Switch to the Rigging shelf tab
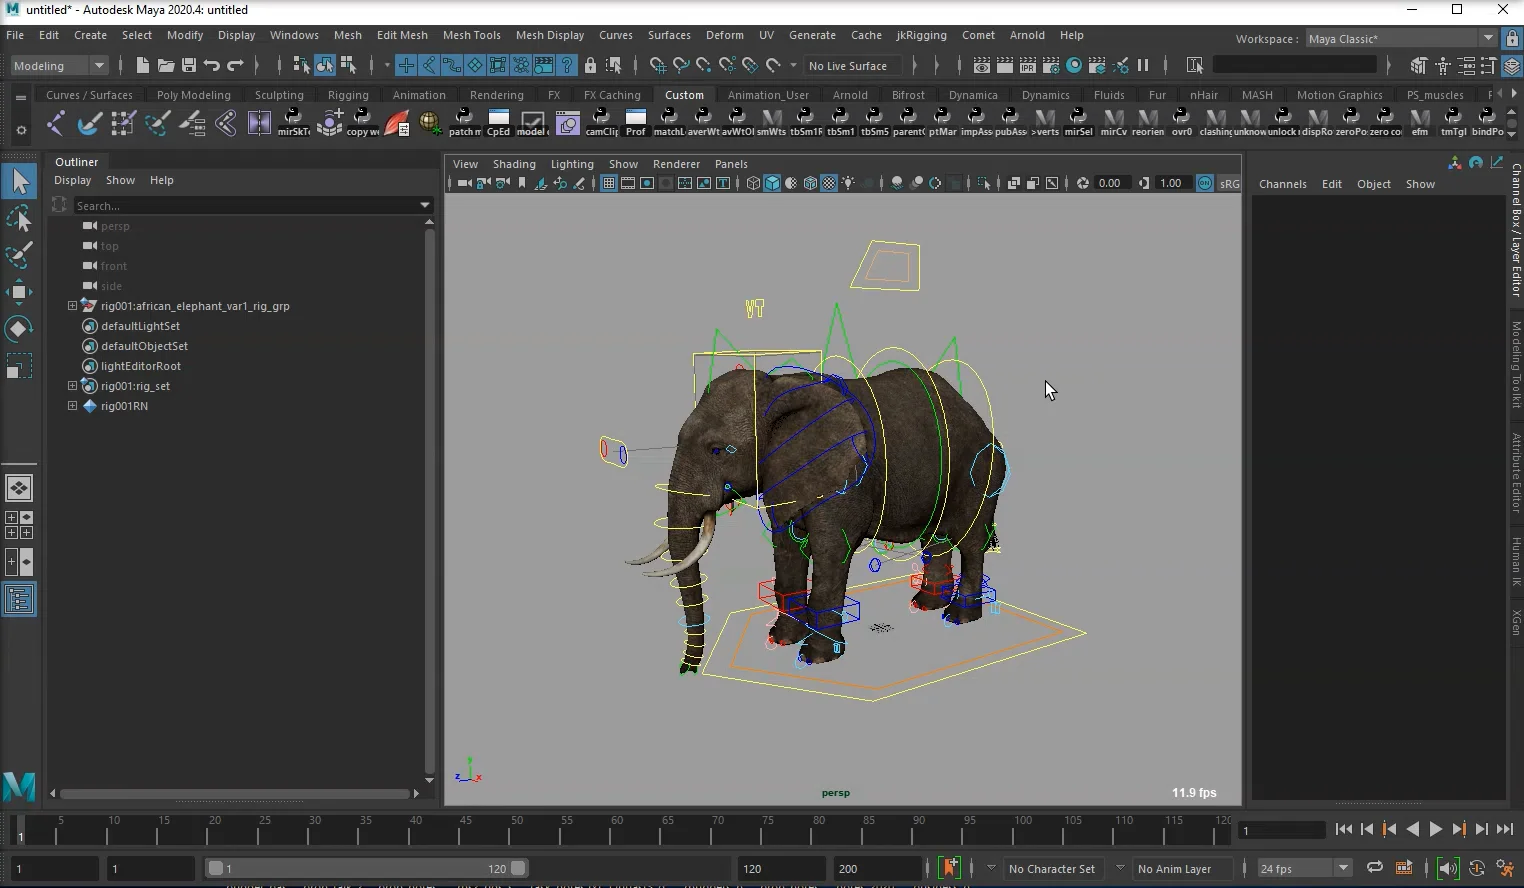Image resolution: width=1524 pixels, height=888 pixels. coord(348,95)
